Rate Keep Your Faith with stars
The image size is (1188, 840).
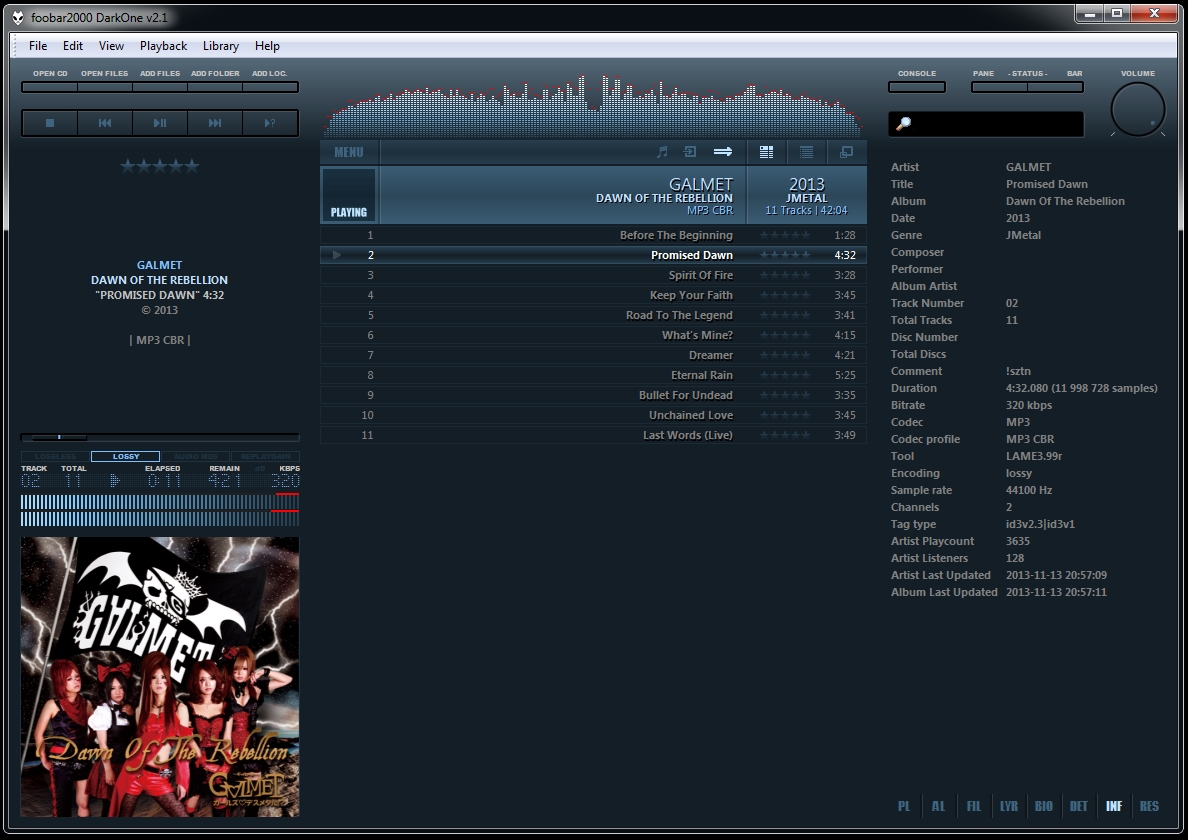click(x=785, y=295)
